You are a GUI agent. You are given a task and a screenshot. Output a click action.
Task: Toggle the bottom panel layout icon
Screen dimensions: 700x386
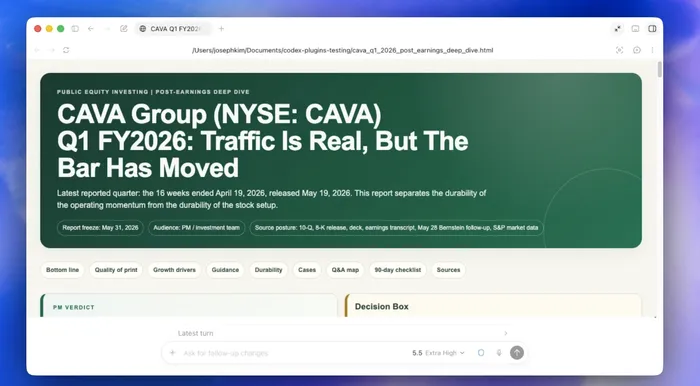[x=635, y=29]
